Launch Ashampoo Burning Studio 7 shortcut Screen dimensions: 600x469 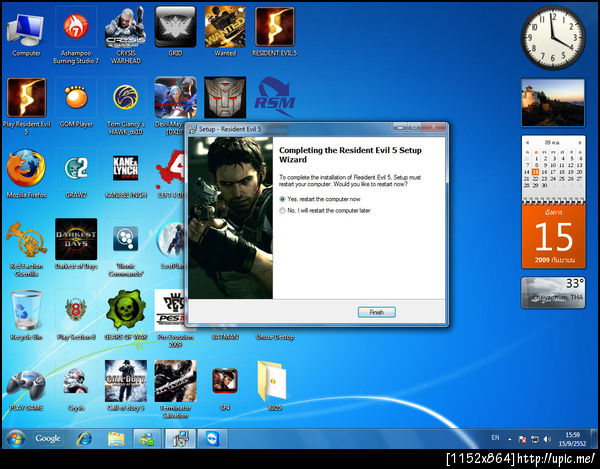[76, 35]
